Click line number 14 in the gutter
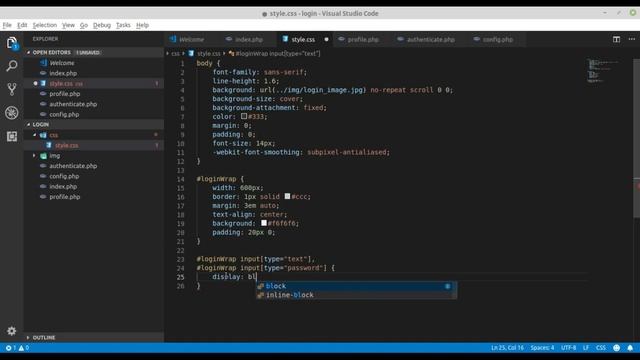 181,179
